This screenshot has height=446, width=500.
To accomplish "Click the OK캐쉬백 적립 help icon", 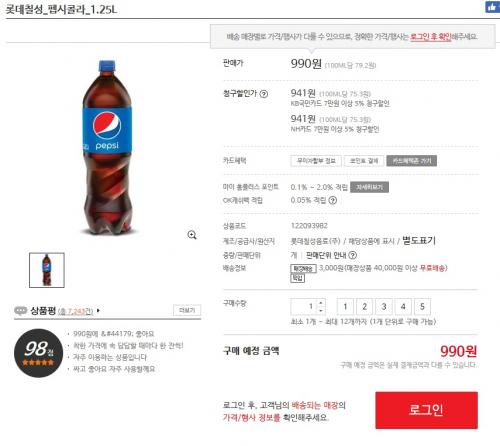I will pos(333,200).
